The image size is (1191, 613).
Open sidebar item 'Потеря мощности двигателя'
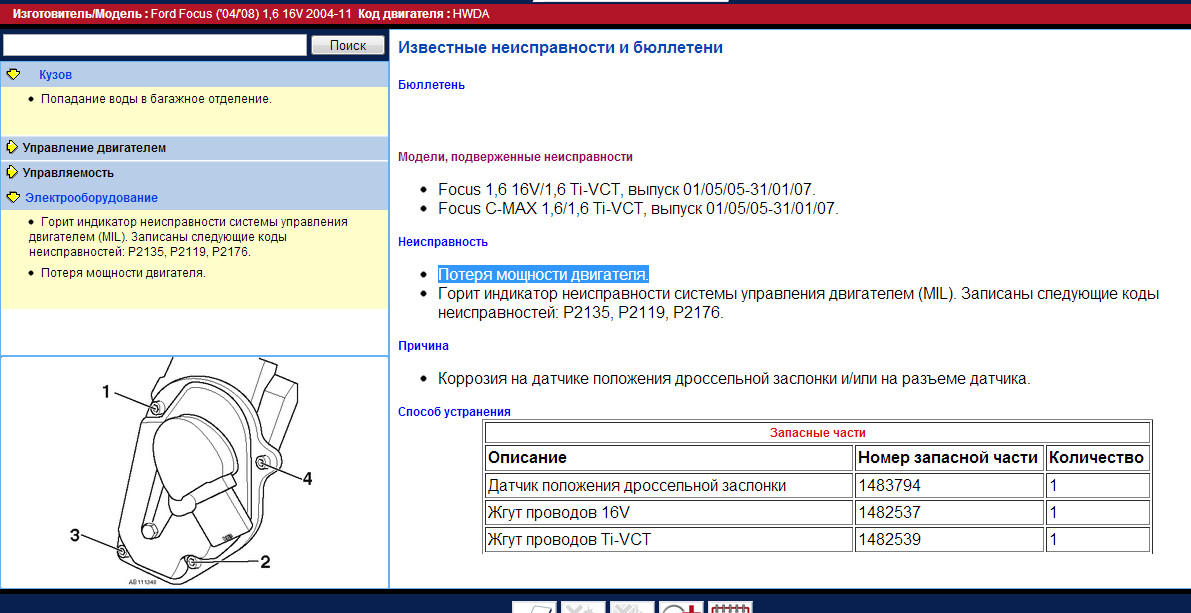pos(123,272)
